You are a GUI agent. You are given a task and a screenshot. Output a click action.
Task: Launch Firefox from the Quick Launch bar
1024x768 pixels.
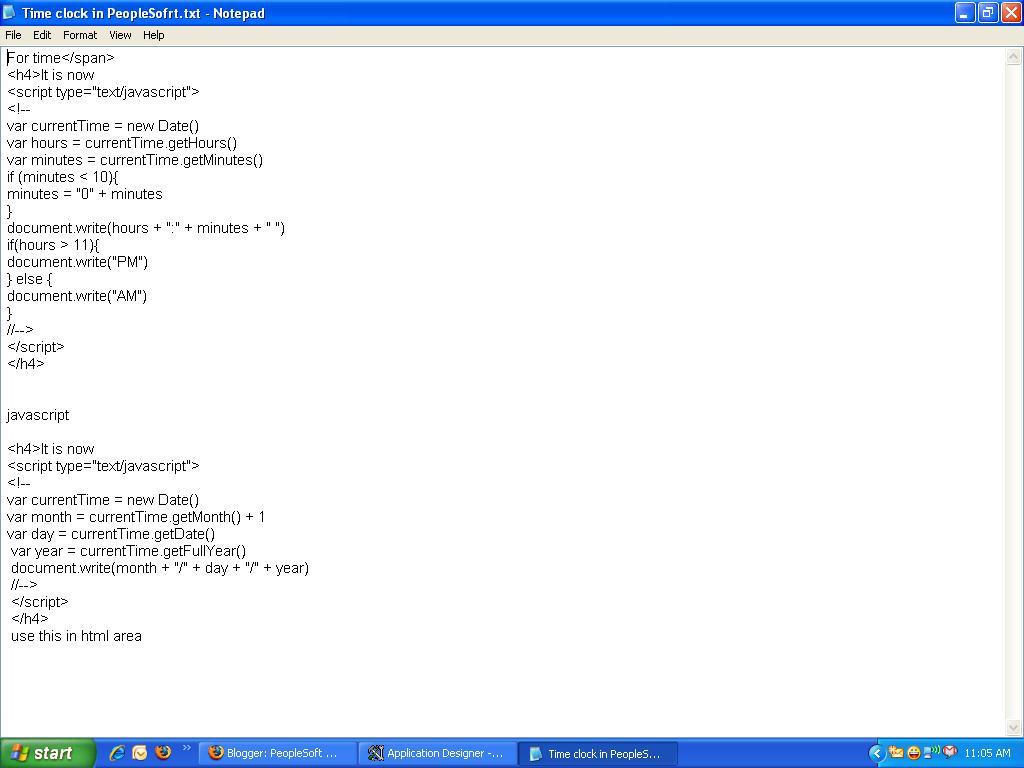(162, 753)
